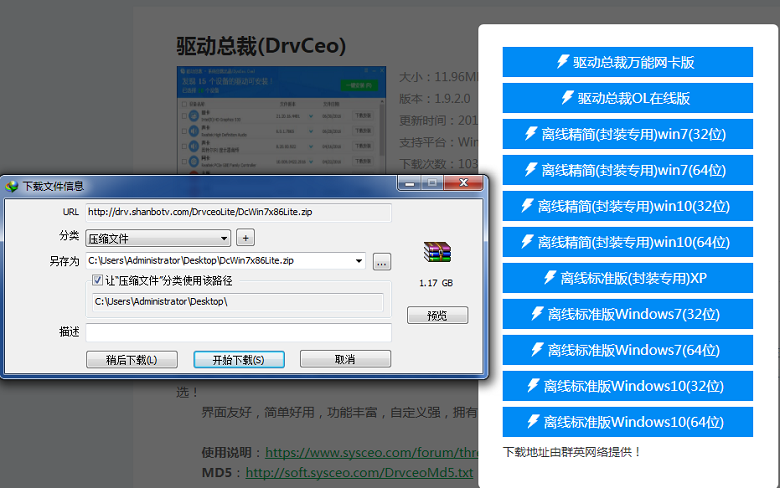Open the 使用说明 sysceo forum link
Screen dimensions: 780x488
click(x=372, y=452)
